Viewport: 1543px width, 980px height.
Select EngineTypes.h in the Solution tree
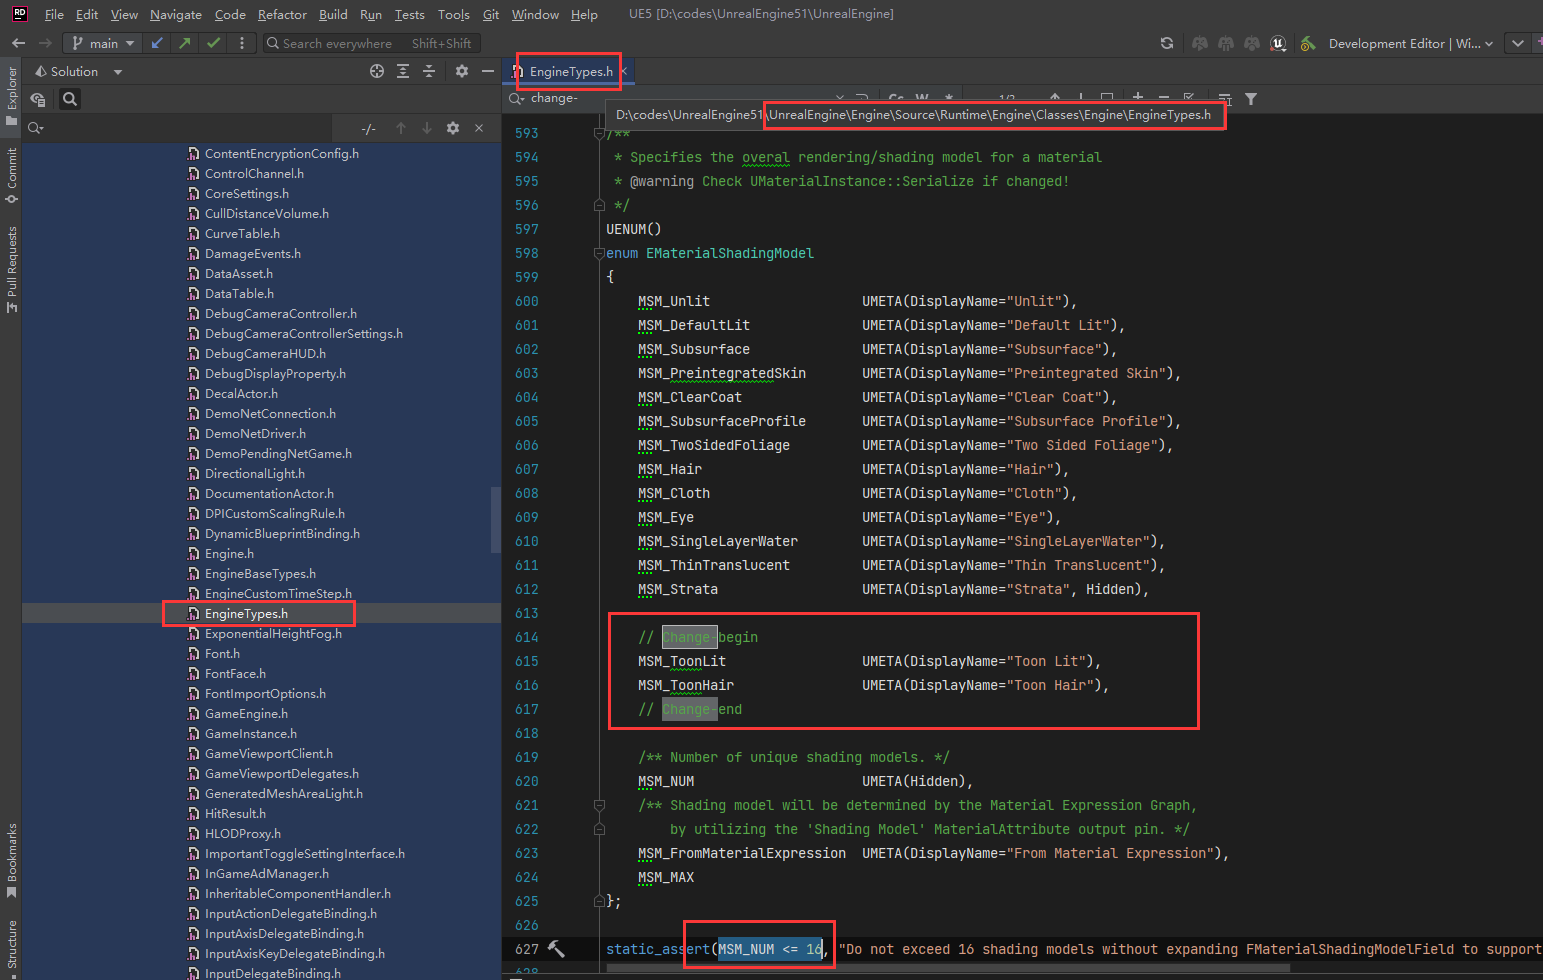point(246,613)
